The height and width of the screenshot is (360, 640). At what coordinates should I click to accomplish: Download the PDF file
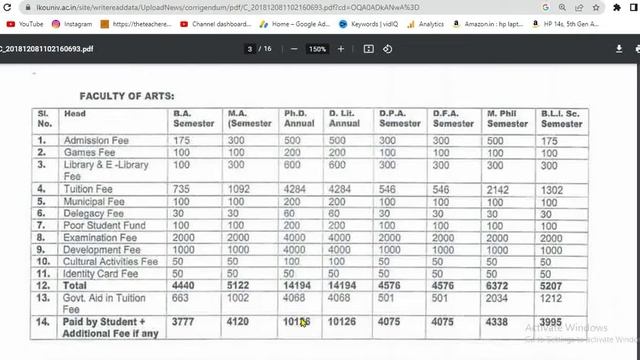[x=619, y=49]
